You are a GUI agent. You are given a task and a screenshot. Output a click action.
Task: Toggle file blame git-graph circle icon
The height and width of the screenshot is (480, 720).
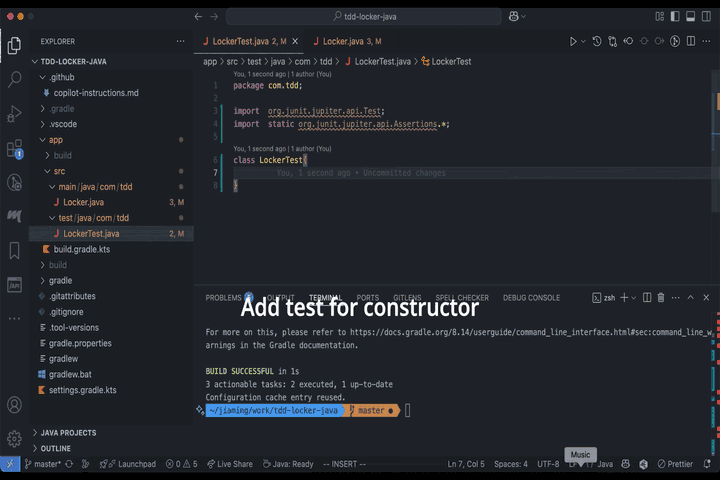675,41
